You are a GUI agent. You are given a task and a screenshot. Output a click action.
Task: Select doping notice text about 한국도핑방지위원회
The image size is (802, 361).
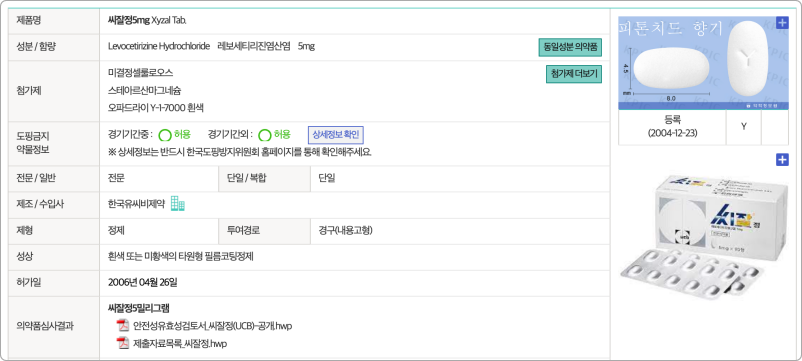pyautogui.click(x=239, y=152)
